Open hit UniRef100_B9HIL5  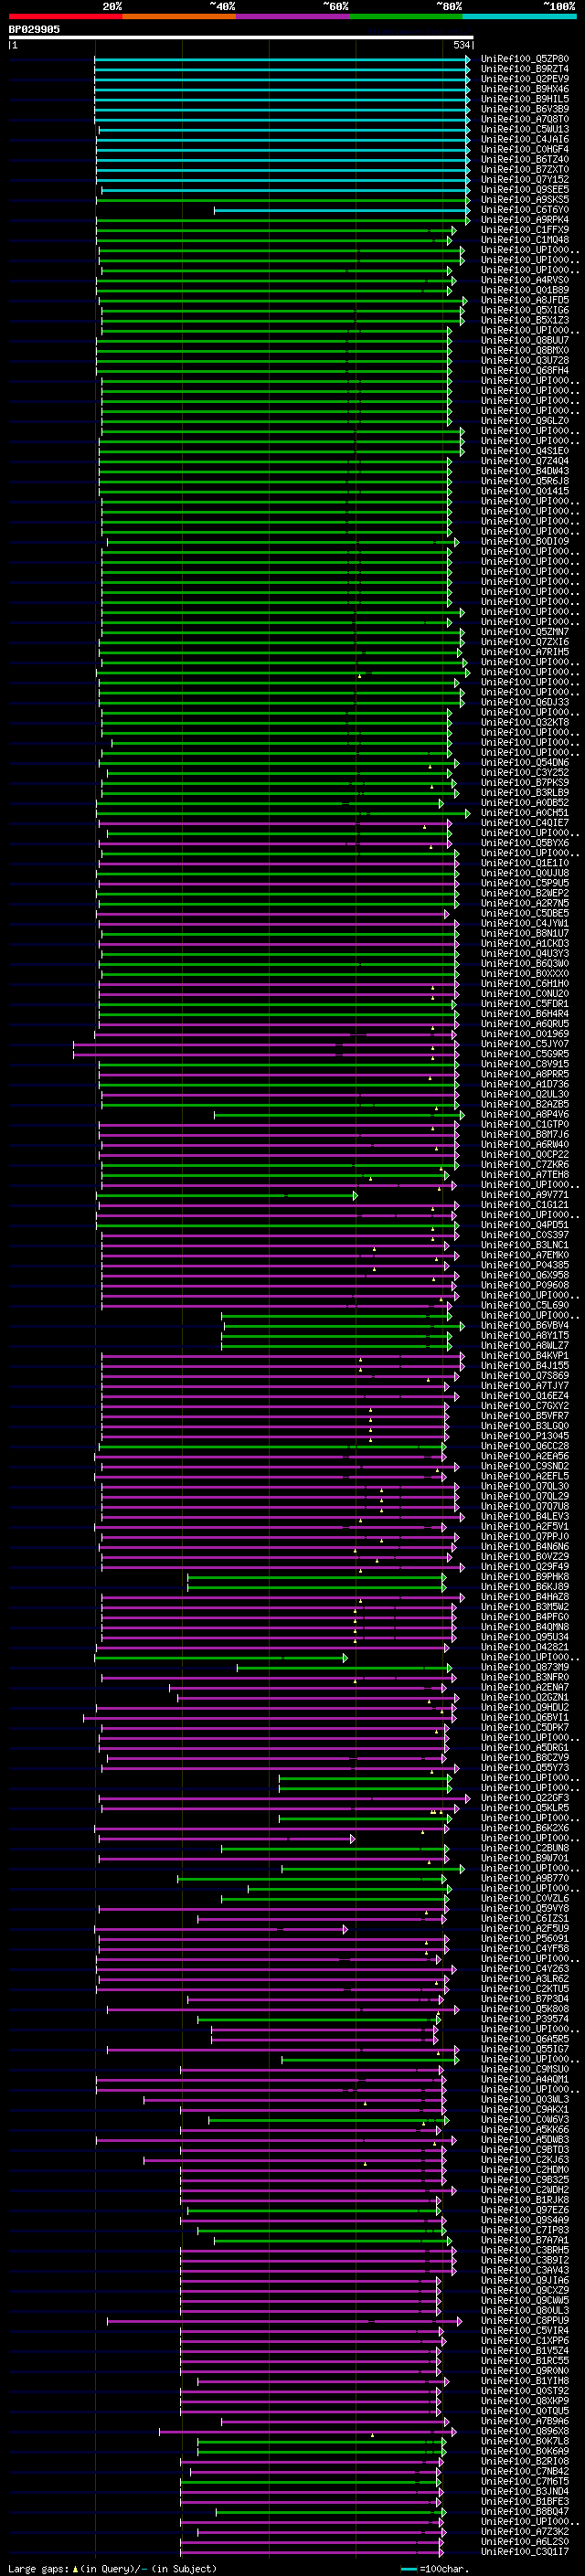[x=525, y=100]
